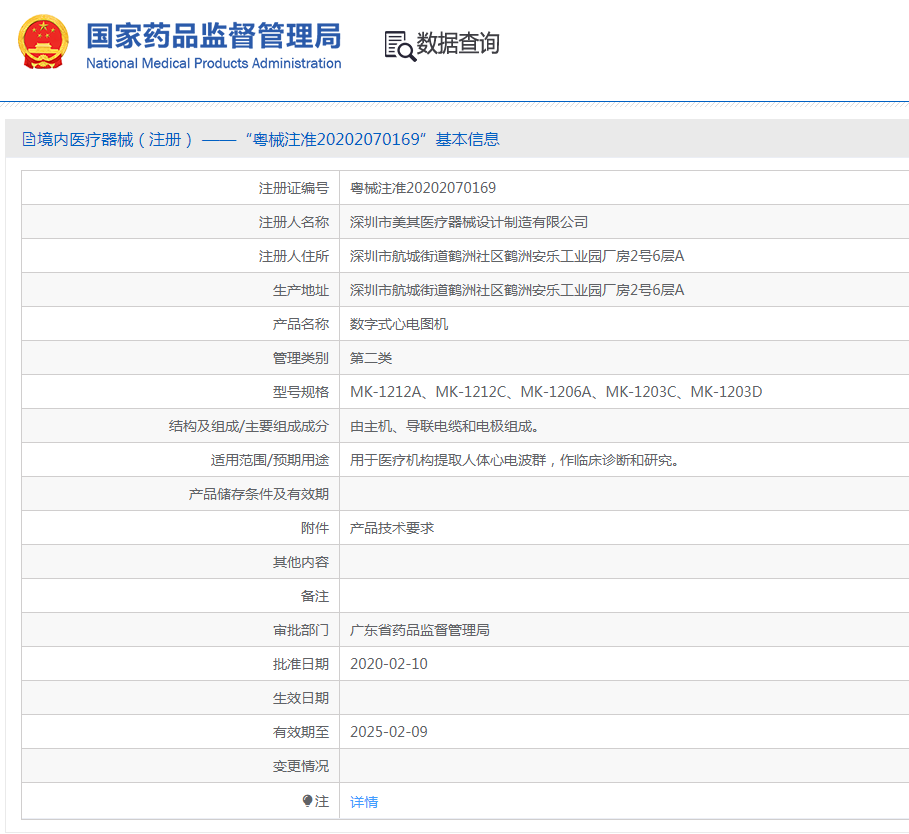The image size is (909, 834).
Task: Click the 国家药品监督管理局 site title
Action: [x=214, y=36]
